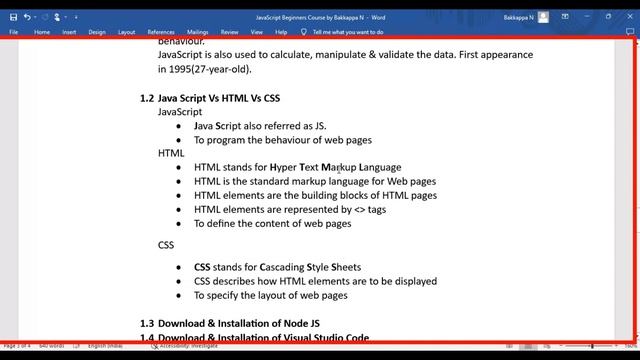Switch to the References ribbon tab
The height and width of the screenshot is (360, 640).
tap(161, 32)
